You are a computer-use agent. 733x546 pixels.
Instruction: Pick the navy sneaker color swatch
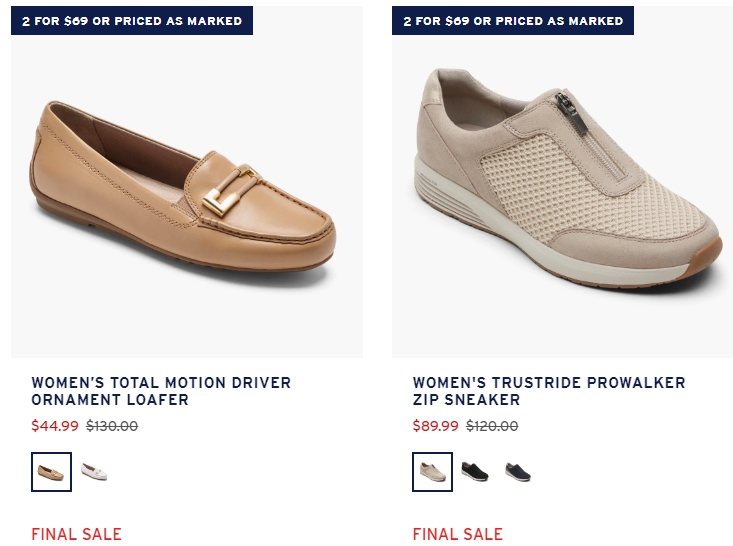(x=518, y=472)
